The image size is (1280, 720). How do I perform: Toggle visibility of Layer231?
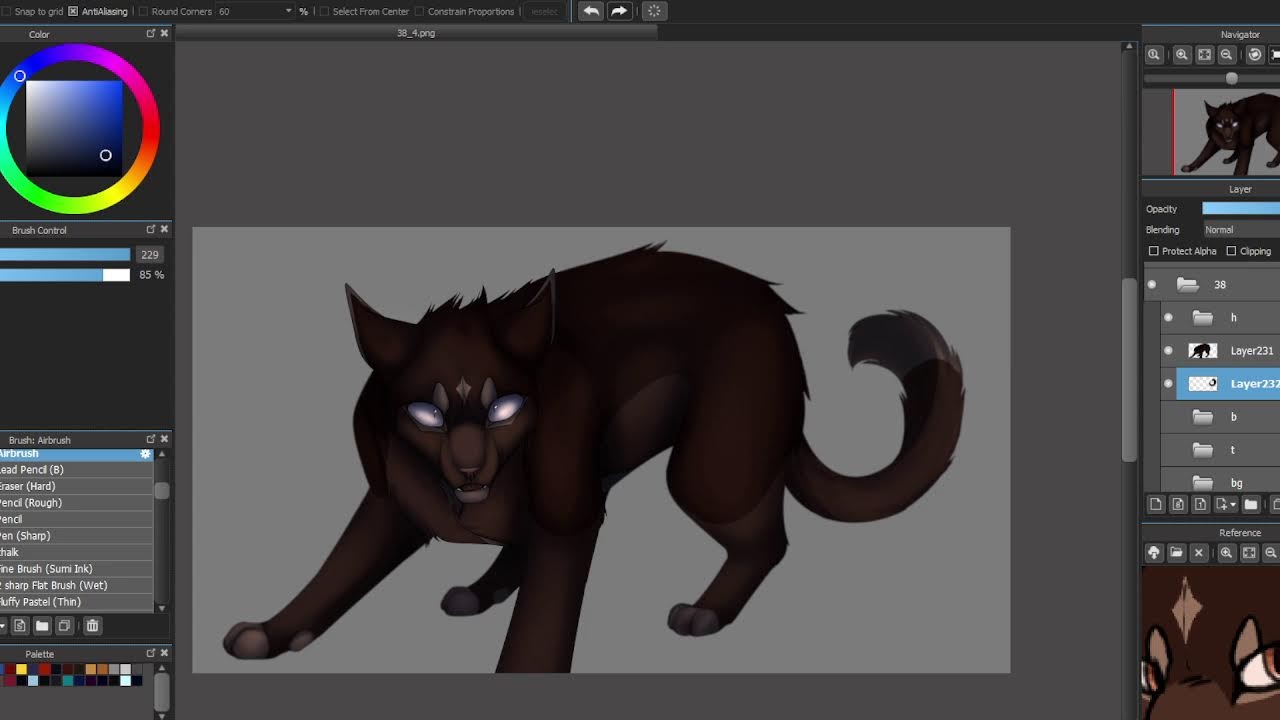[1168, 351]
